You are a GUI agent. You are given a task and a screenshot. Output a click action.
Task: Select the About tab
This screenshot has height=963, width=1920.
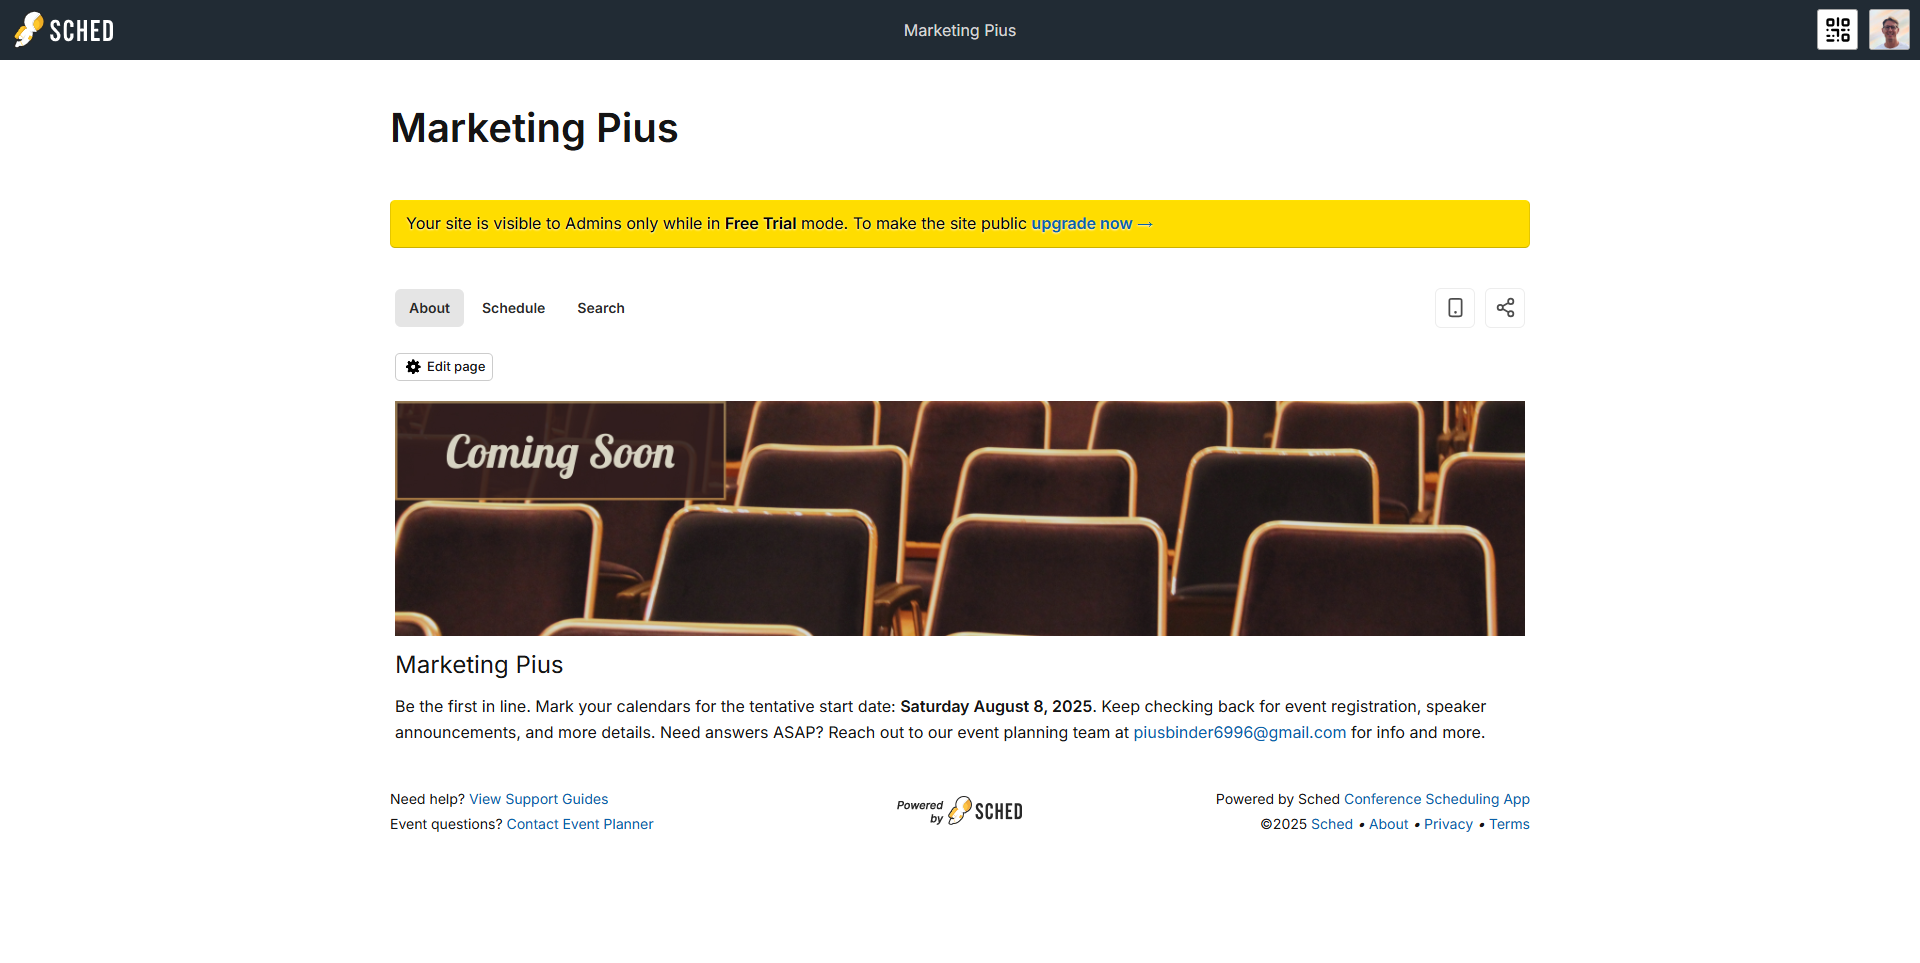(x=429, y=308)
